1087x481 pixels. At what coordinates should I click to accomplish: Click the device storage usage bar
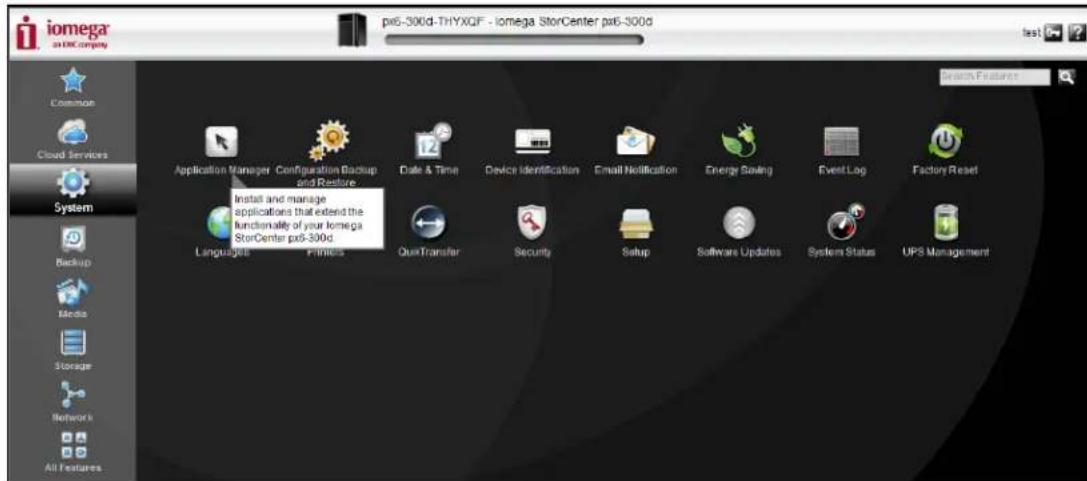click(x=514, y=40)
